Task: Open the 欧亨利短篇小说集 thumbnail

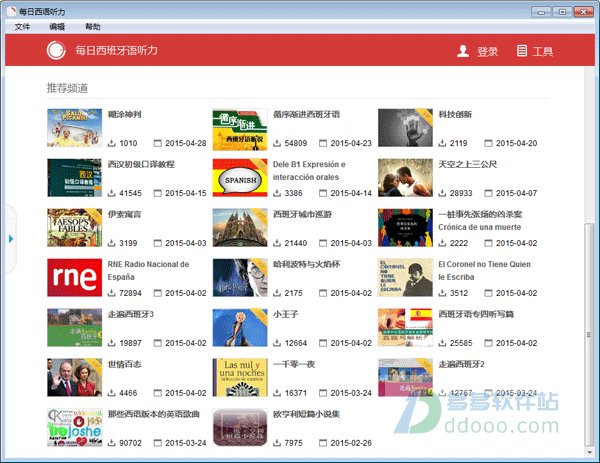Action: pos(240,427)
